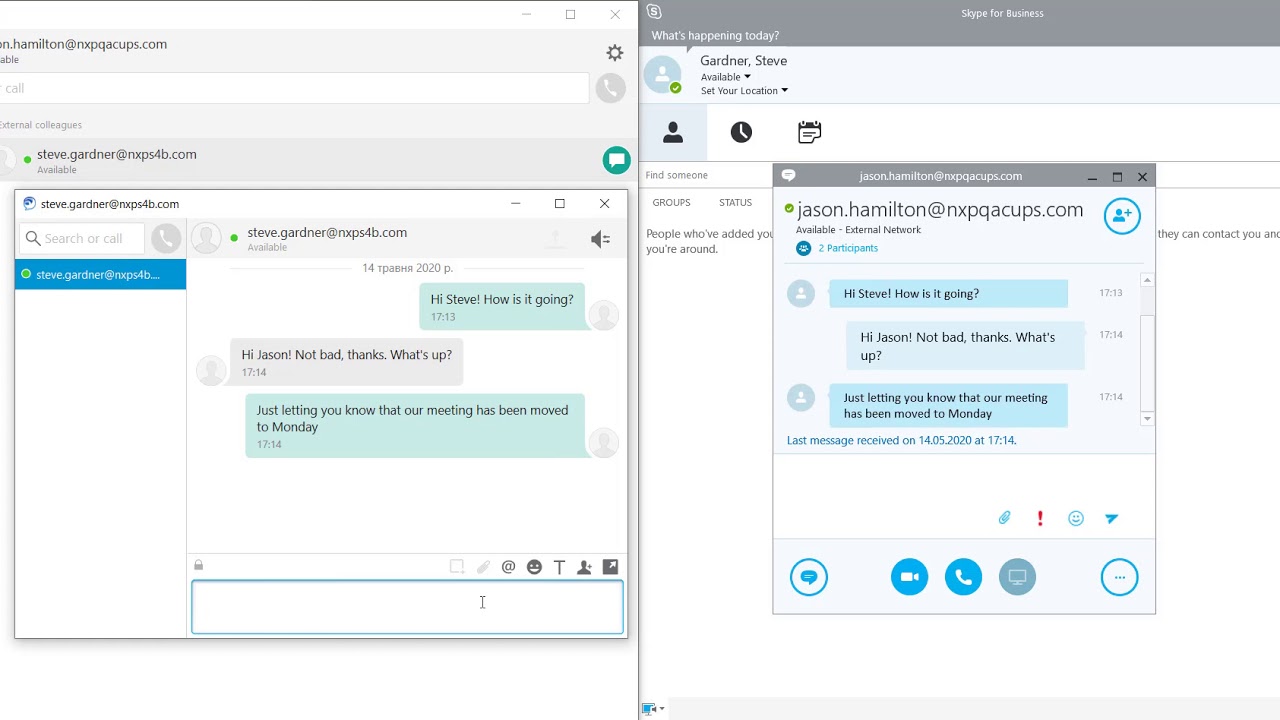The height and width of the screenshot is (720, 1280).
Task: Click the Find someone search field
Action: coord(707,175)
